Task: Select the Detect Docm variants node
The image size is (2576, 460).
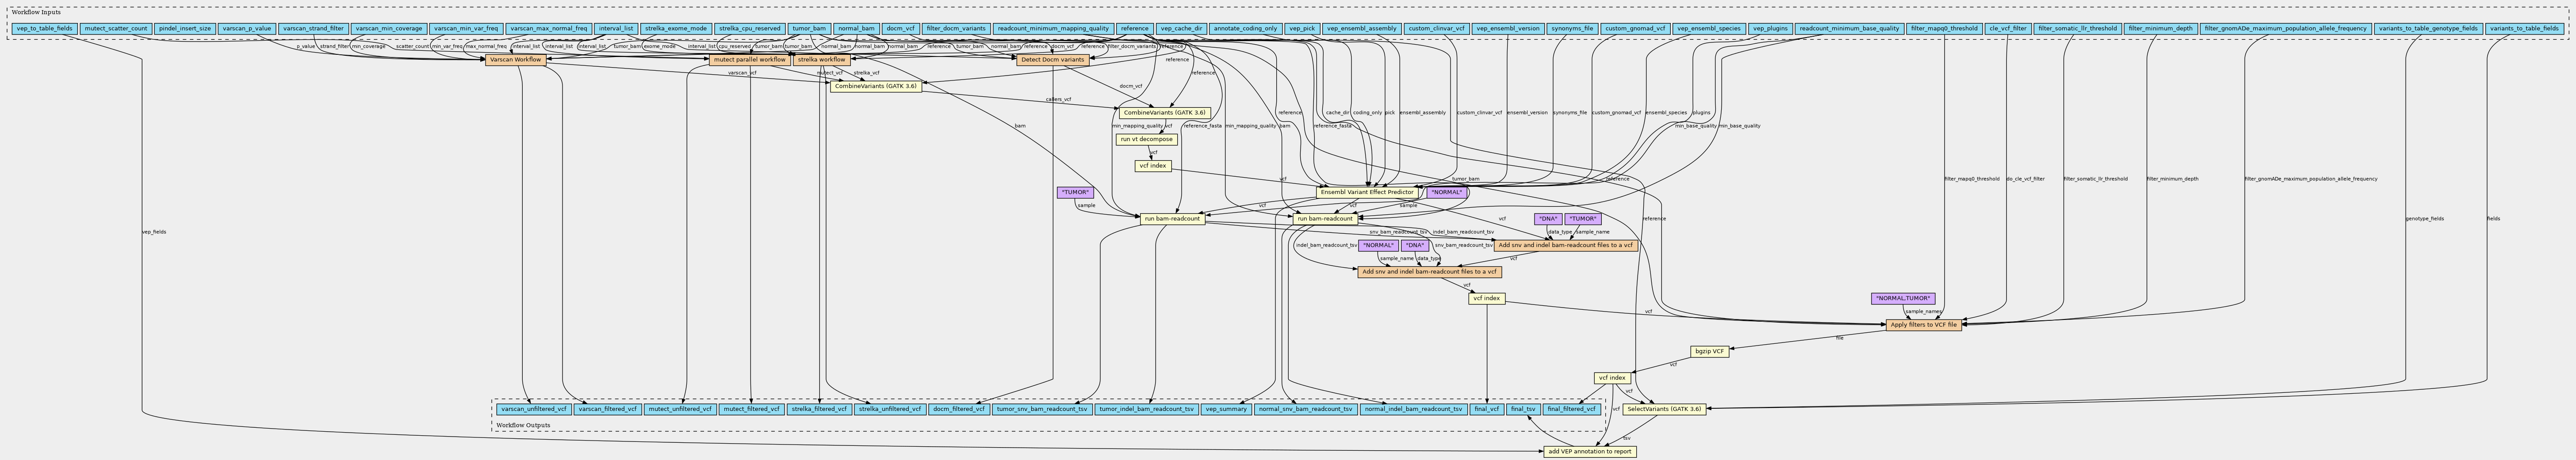Action: [1052, 60]
